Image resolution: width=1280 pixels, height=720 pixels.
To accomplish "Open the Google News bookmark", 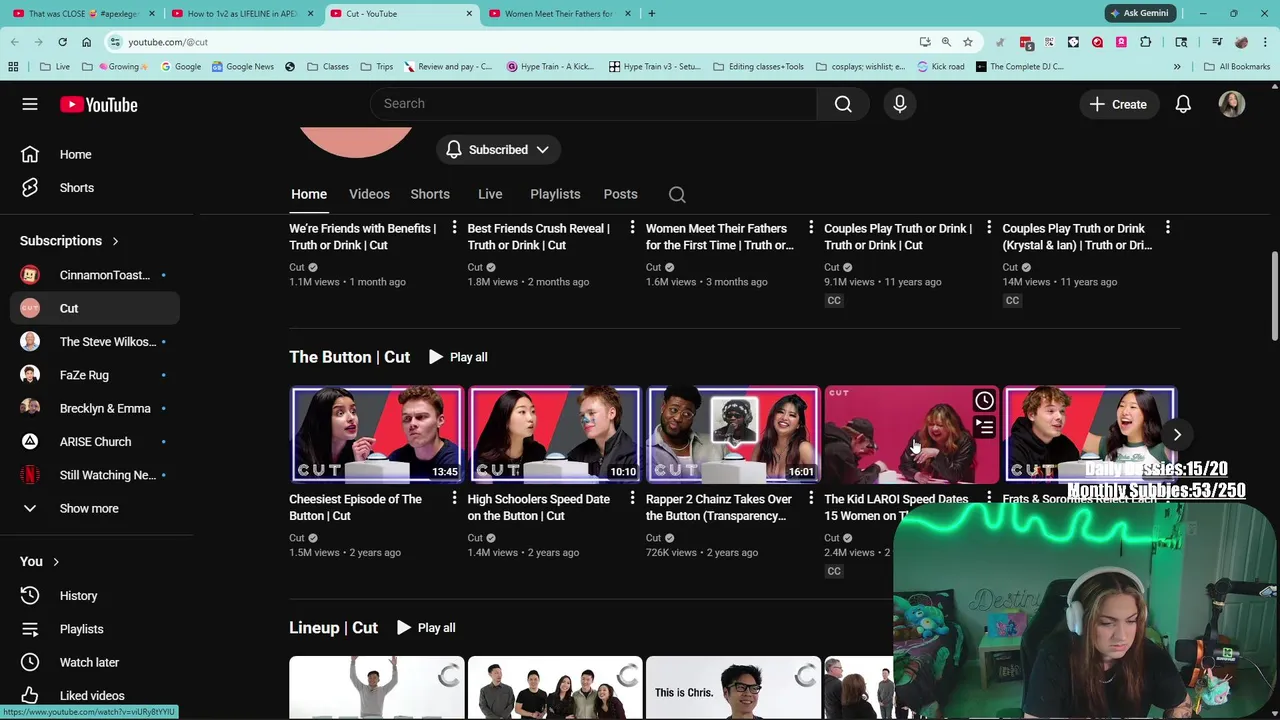I will click(242, 67).
